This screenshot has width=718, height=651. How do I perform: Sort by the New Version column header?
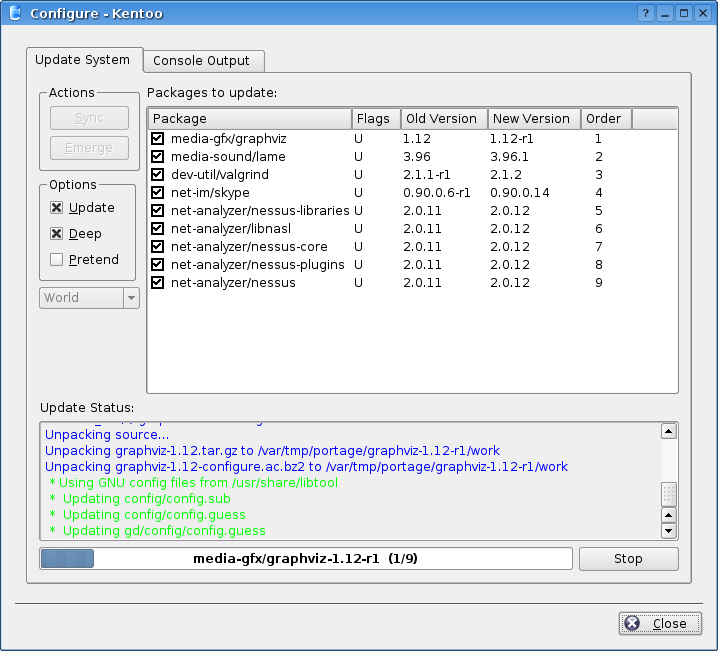534,119
